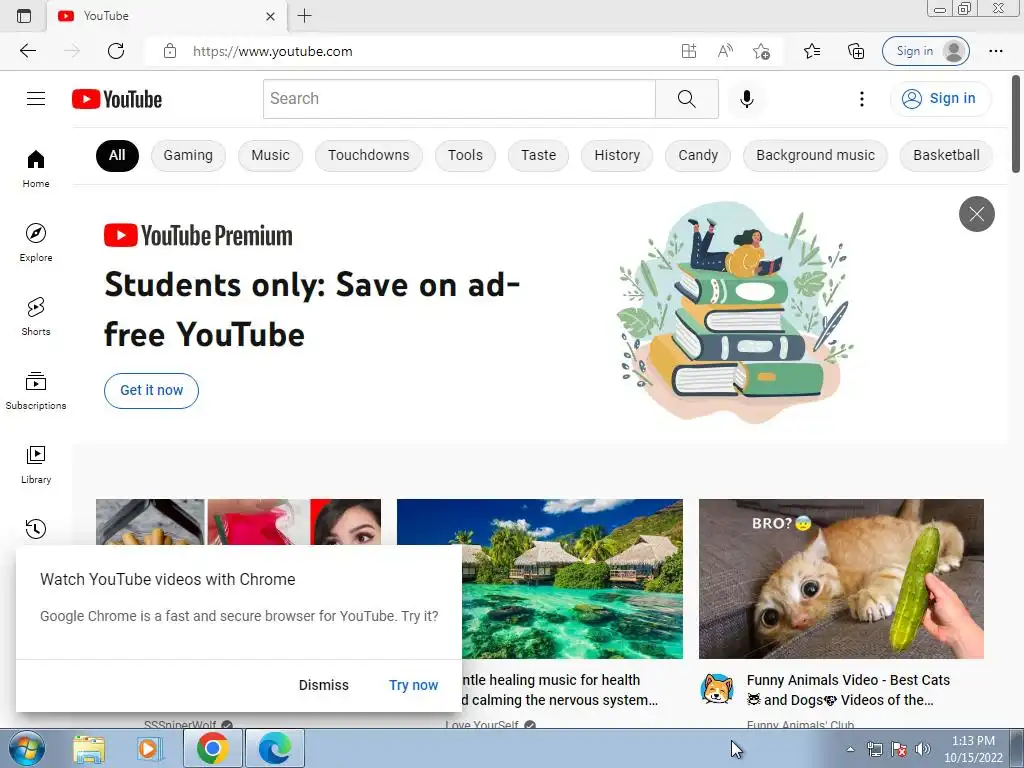Open the YouTube hamburger guide menu

(x=36, y=99)
